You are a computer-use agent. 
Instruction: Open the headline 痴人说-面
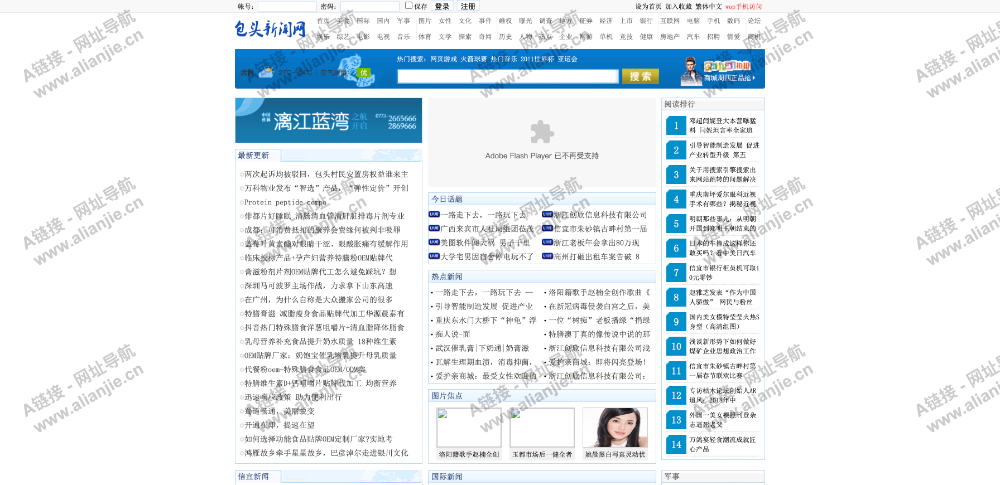pyautogui.click(x=453, y=334)
